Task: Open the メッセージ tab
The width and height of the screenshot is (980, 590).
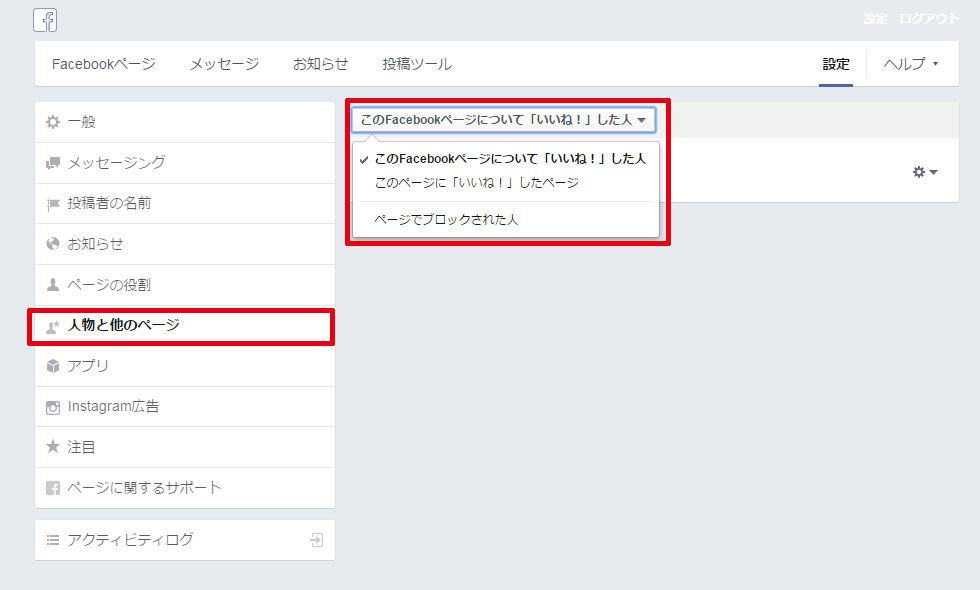Action: tap(224, 64)
